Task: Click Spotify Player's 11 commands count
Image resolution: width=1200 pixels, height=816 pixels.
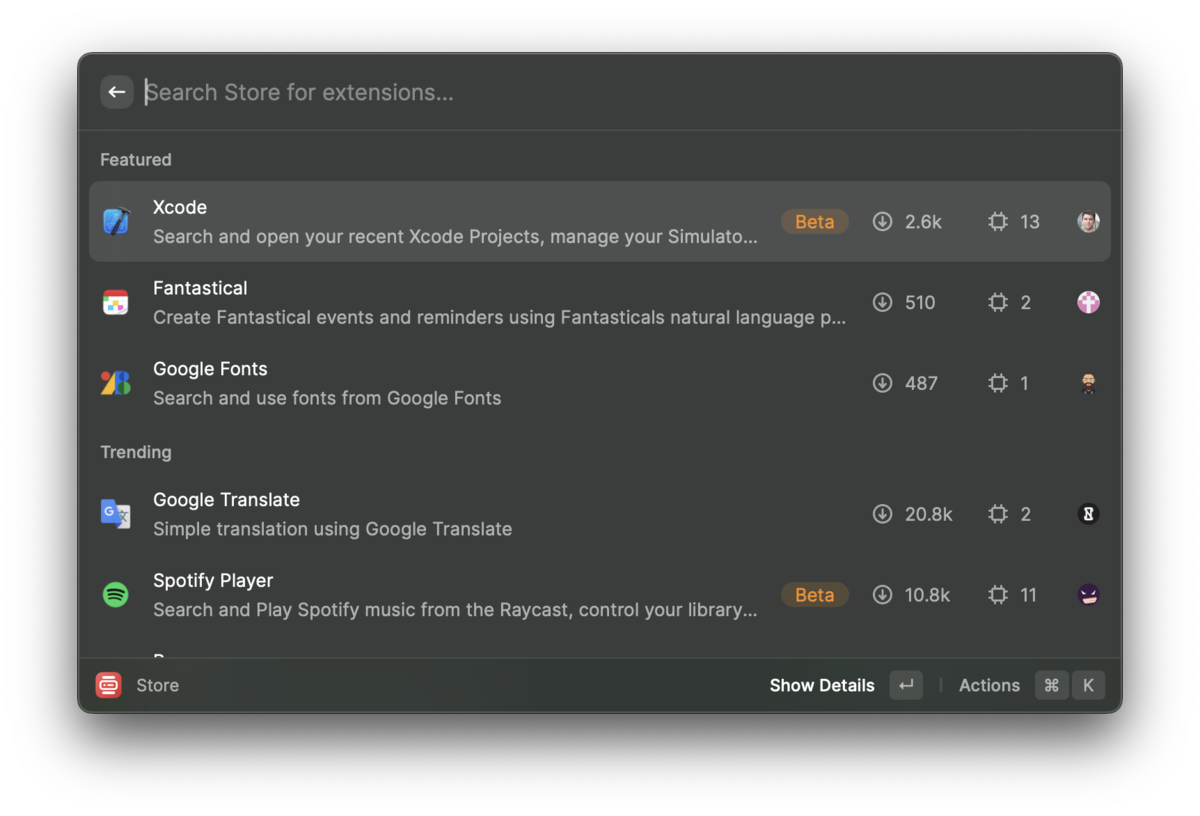Action: point(1028,595)
